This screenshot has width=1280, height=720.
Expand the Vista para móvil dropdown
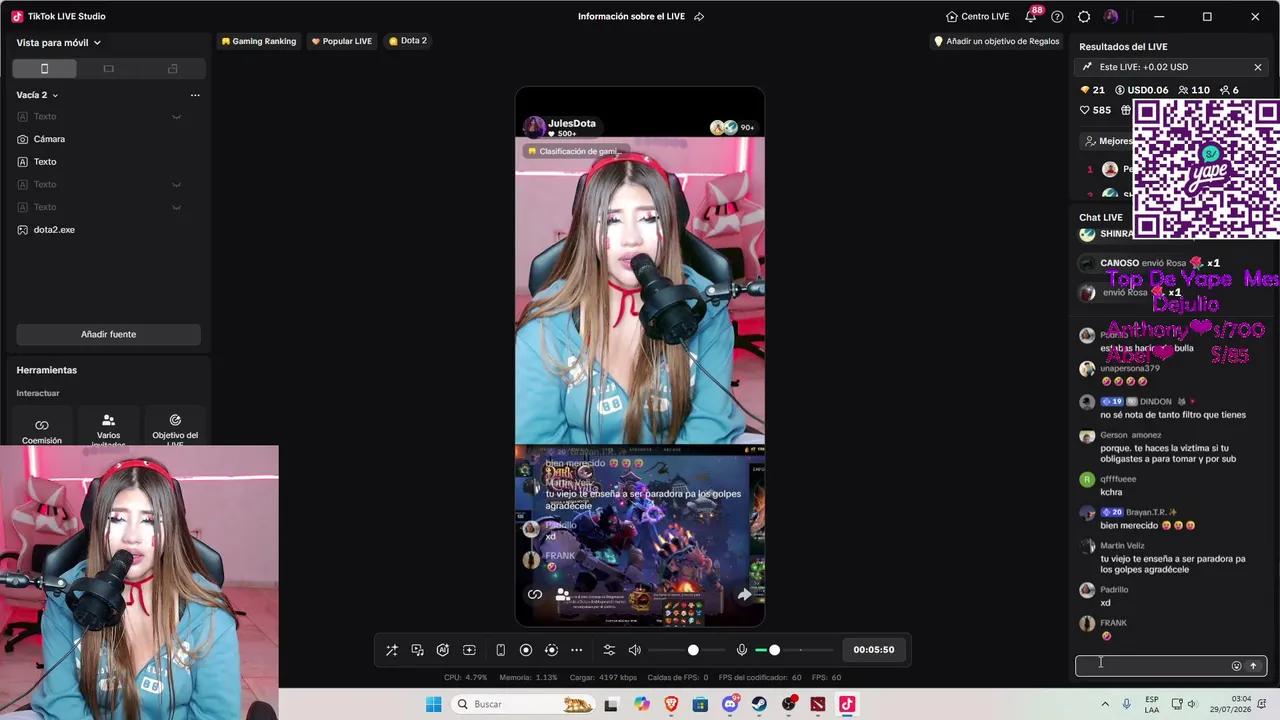click(x=59, y=43)
